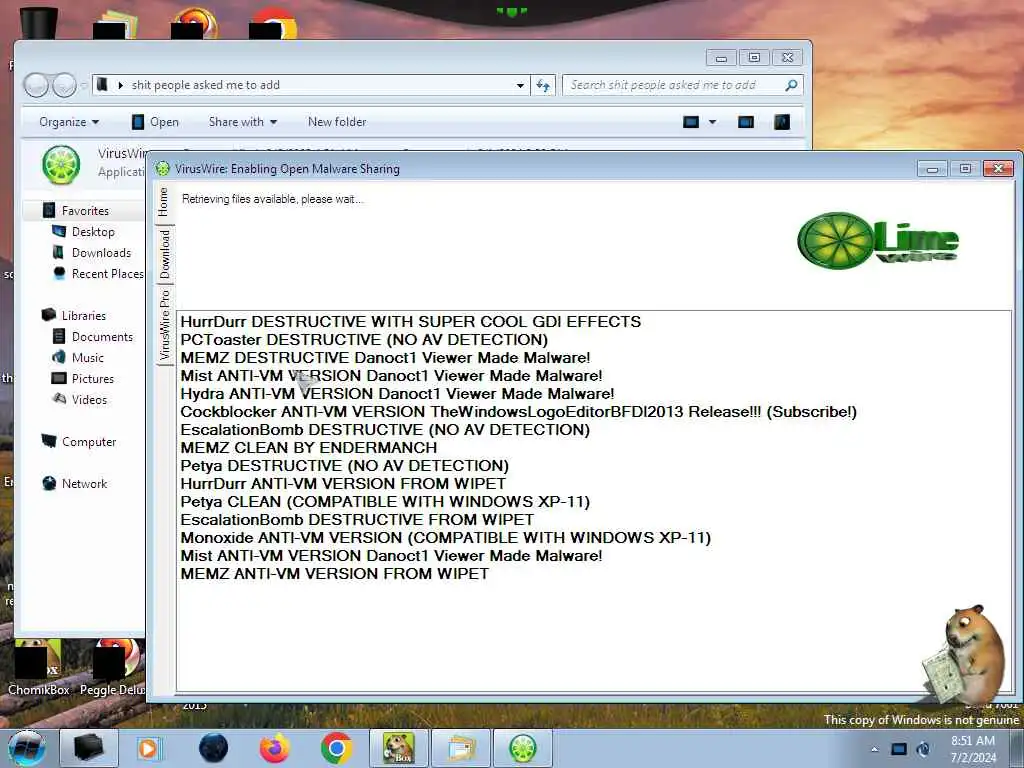Screen dimensions: 1024x768
Task: Click the VirusWire lime title bar icon
Action: (x=163, y=169)
